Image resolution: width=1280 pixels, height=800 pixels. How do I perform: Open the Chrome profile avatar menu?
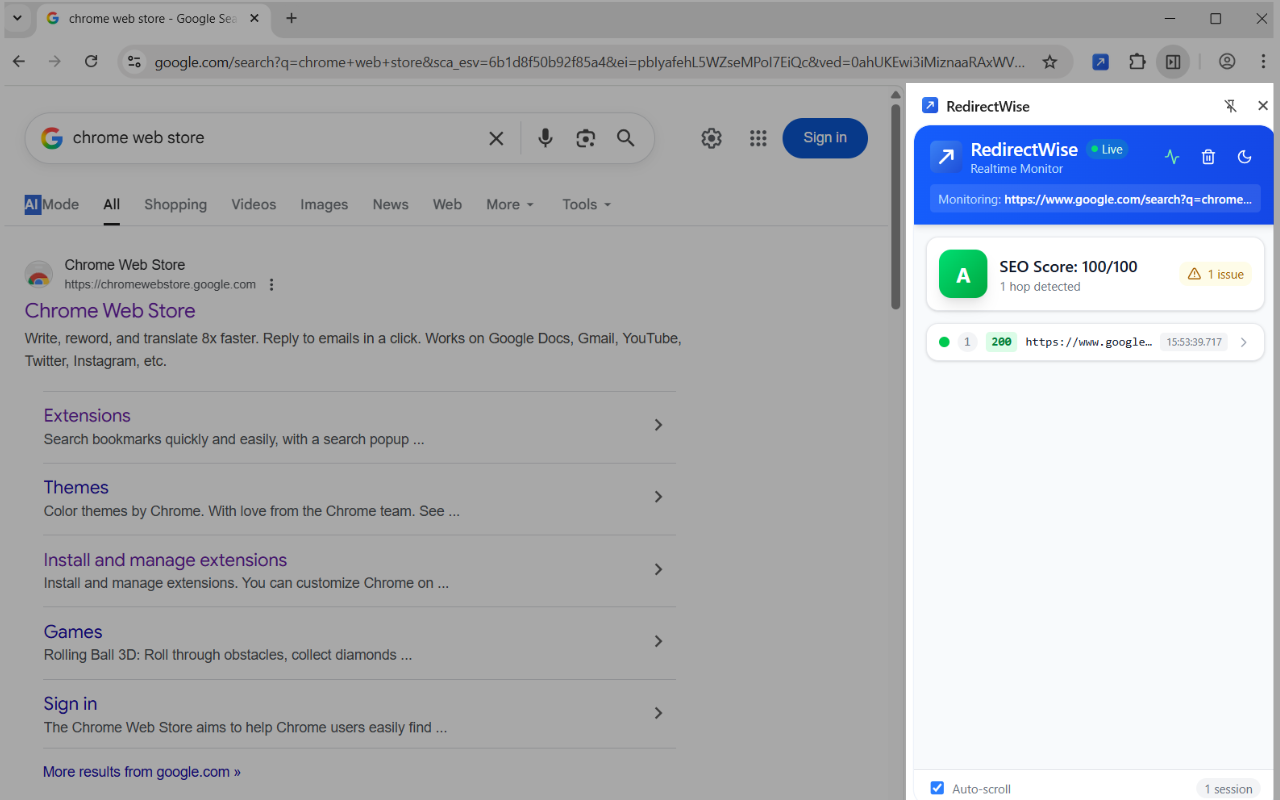point(1227,62)
